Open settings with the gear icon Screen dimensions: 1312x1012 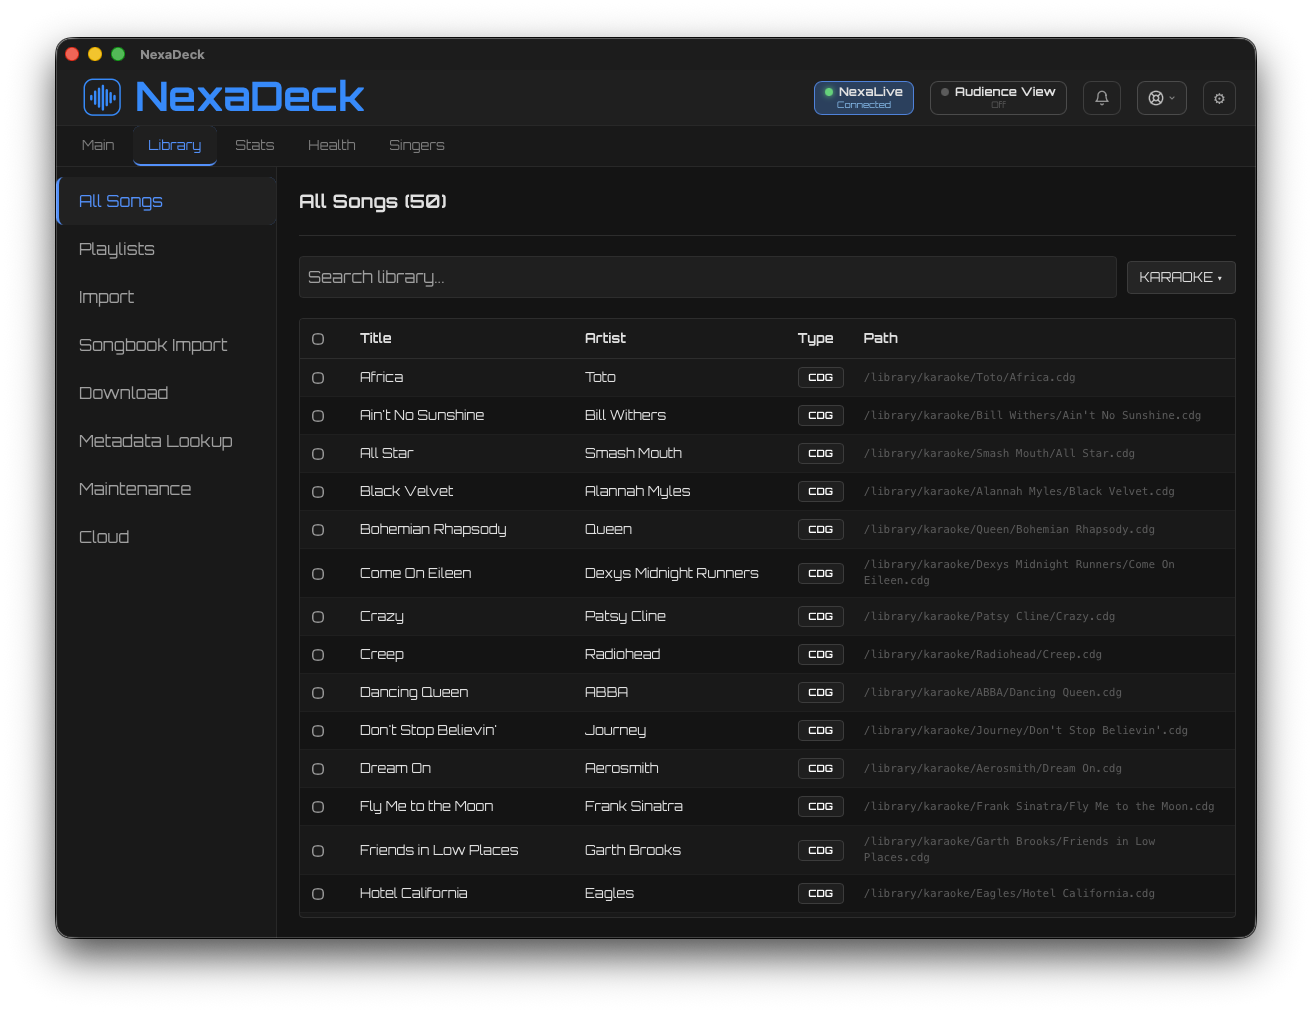[1219, 98]
